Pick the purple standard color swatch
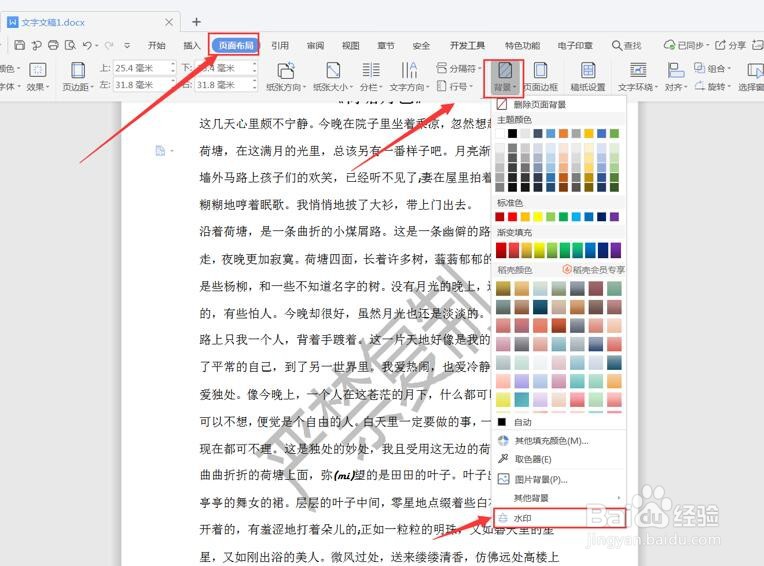 pos(614,216)
